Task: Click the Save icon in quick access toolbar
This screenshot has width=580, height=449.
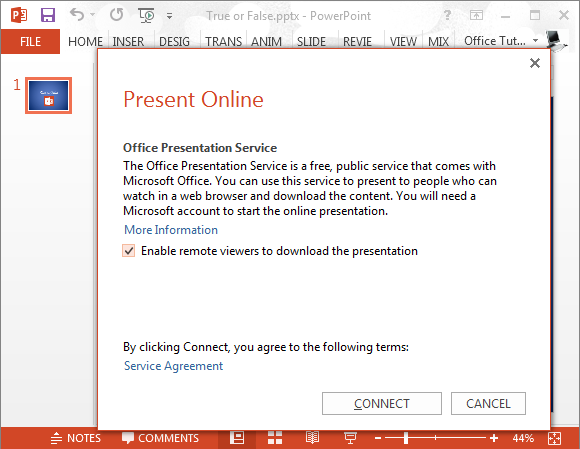Action: [48, 16]
